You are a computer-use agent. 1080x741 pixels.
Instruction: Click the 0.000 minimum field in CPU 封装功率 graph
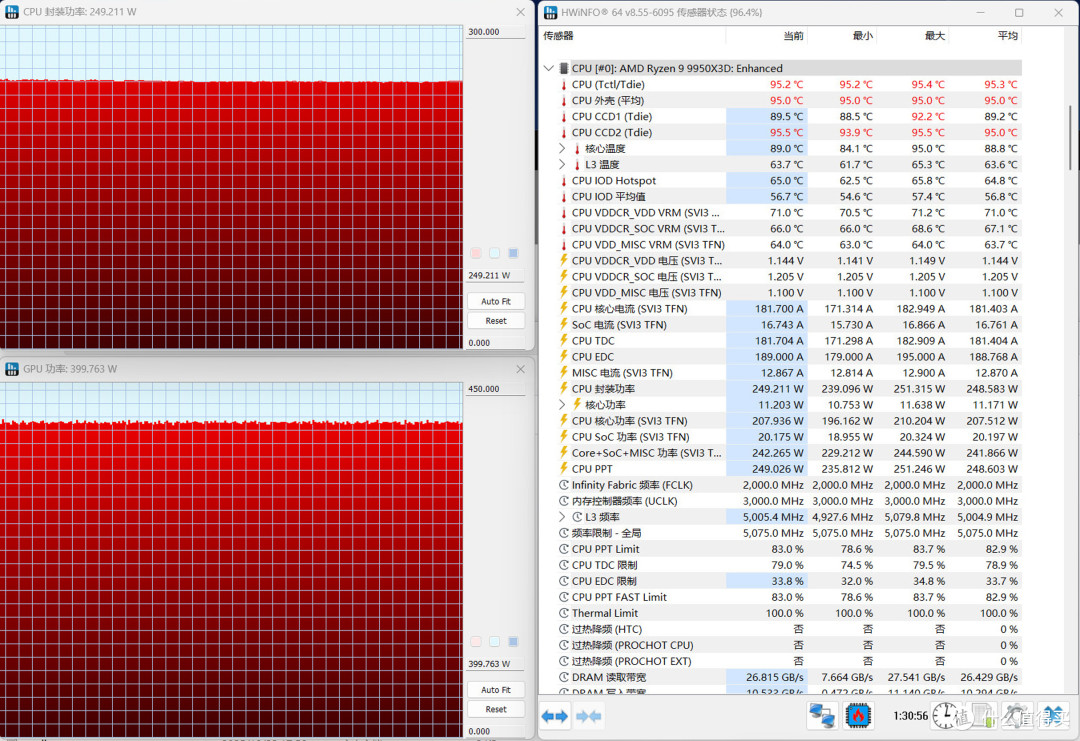pos(495,343)
